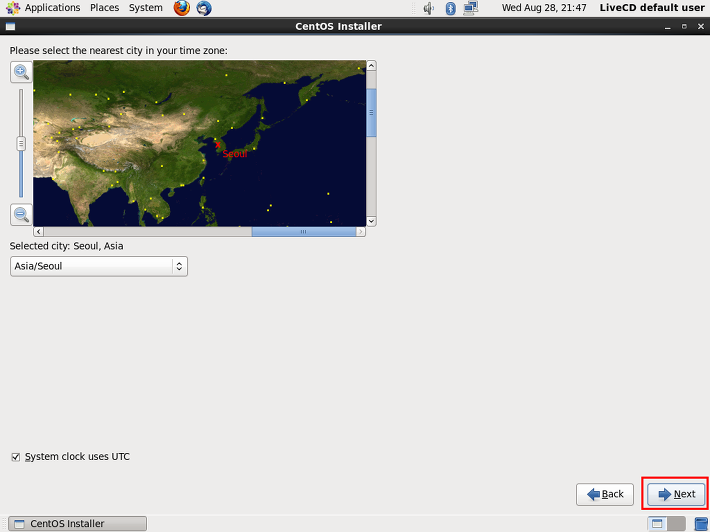Click the map zoom in magnifier icon

[21, 72]
